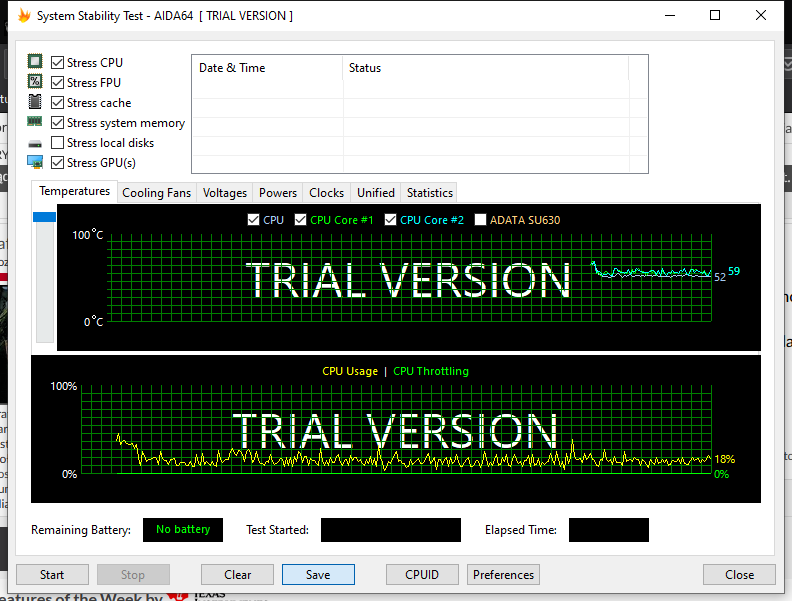The image size is (792, 601).
Task: Click the disabled Stop button
Action: click(x=133, y=575)
